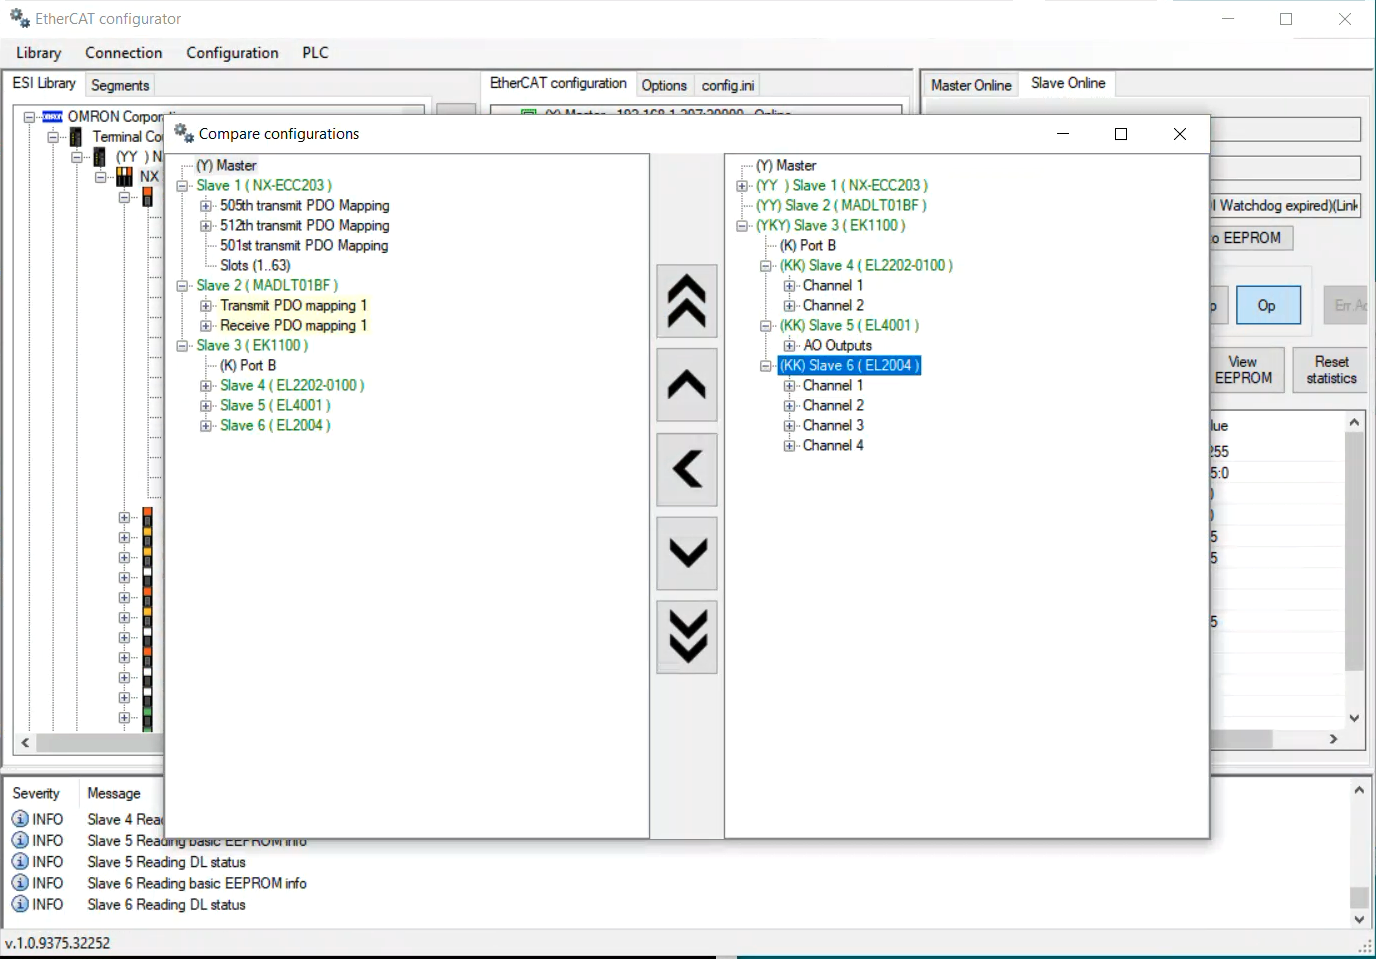Collapse (KK) Slave 6 (EL2004) node
1376x959 pixels.
pos(766,366)
